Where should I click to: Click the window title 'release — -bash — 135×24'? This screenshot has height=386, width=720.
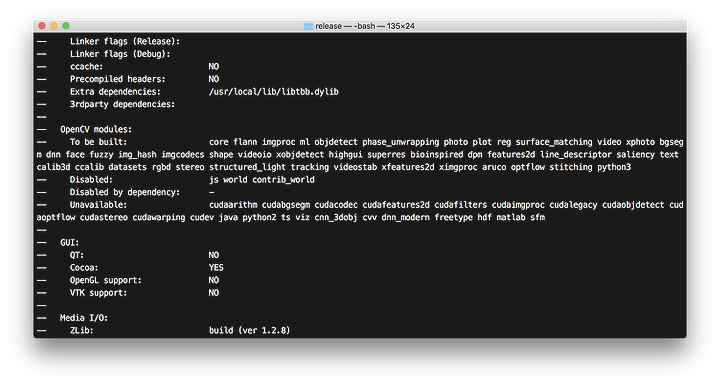point(365,26)
